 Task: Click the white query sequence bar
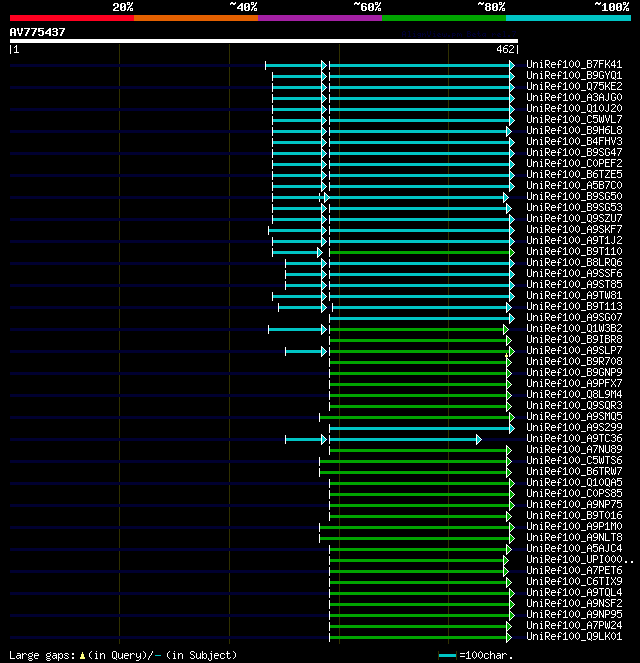tap(264, 41)
